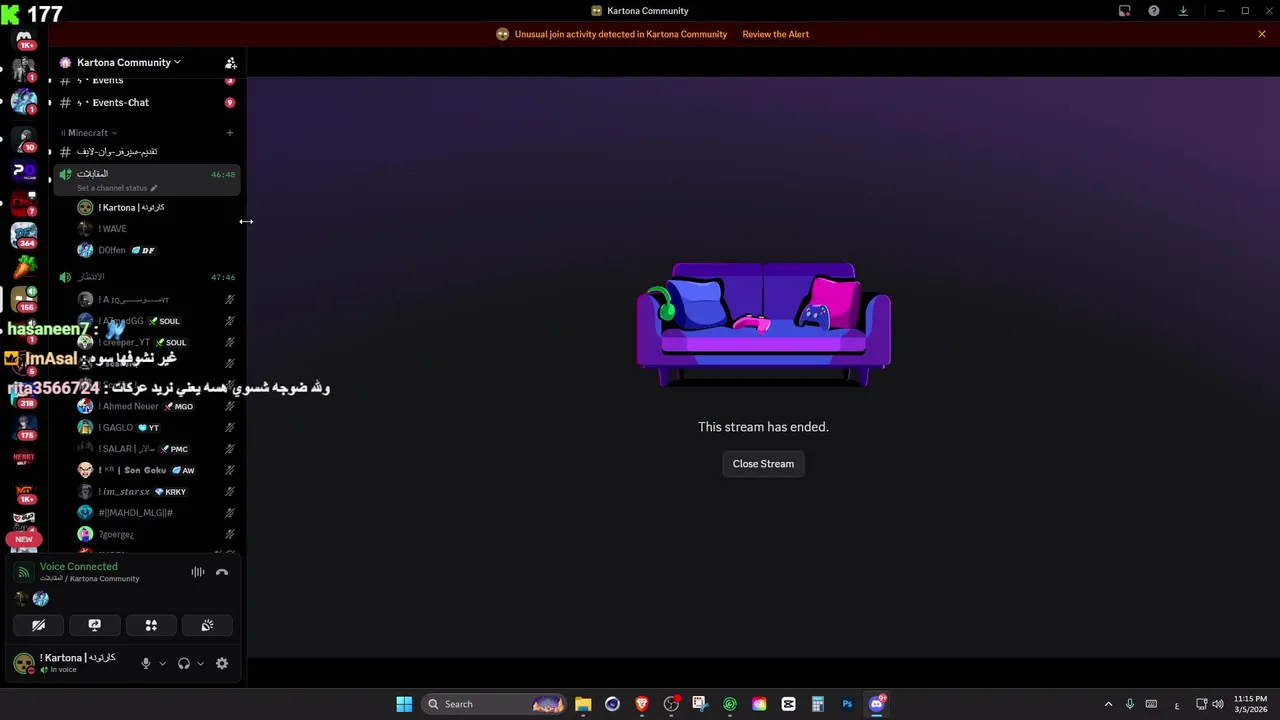Viewport: 1280px width, 720px height.
Task: Open microphone input options chevron
Action: pyautogui.click(x=162, y=663)
